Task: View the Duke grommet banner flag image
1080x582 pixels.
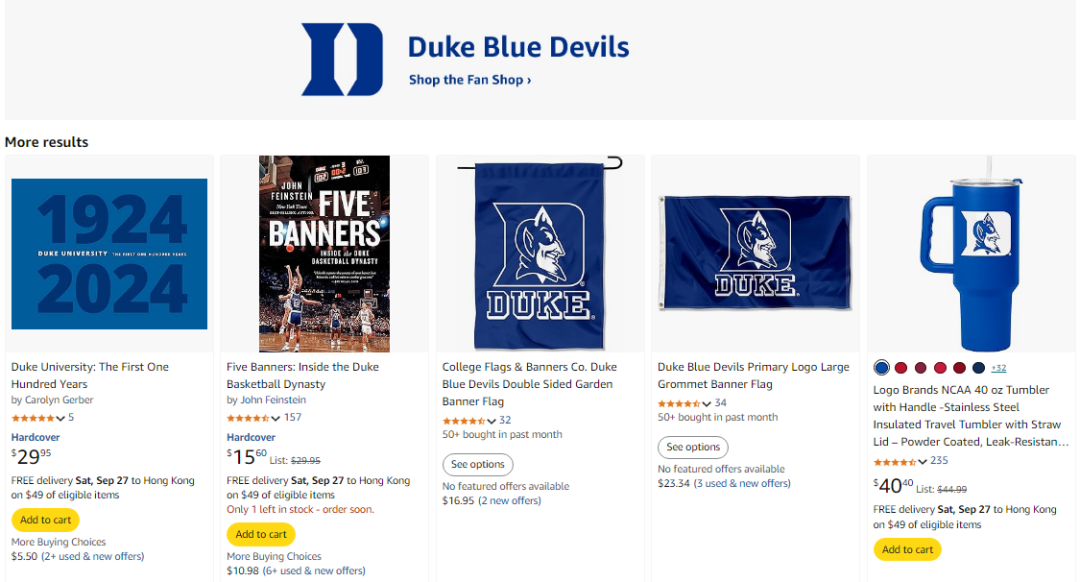Action: click(x=755, y=252)
